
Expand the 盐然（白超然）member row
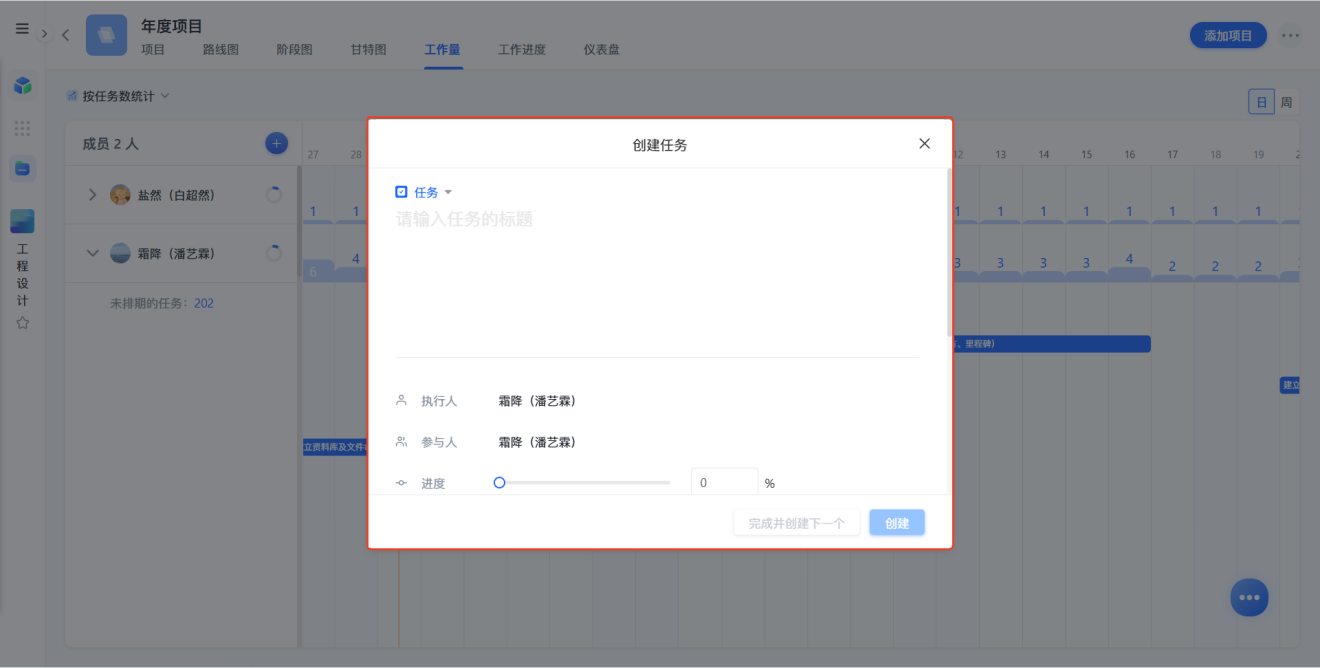tap(93, 195)
